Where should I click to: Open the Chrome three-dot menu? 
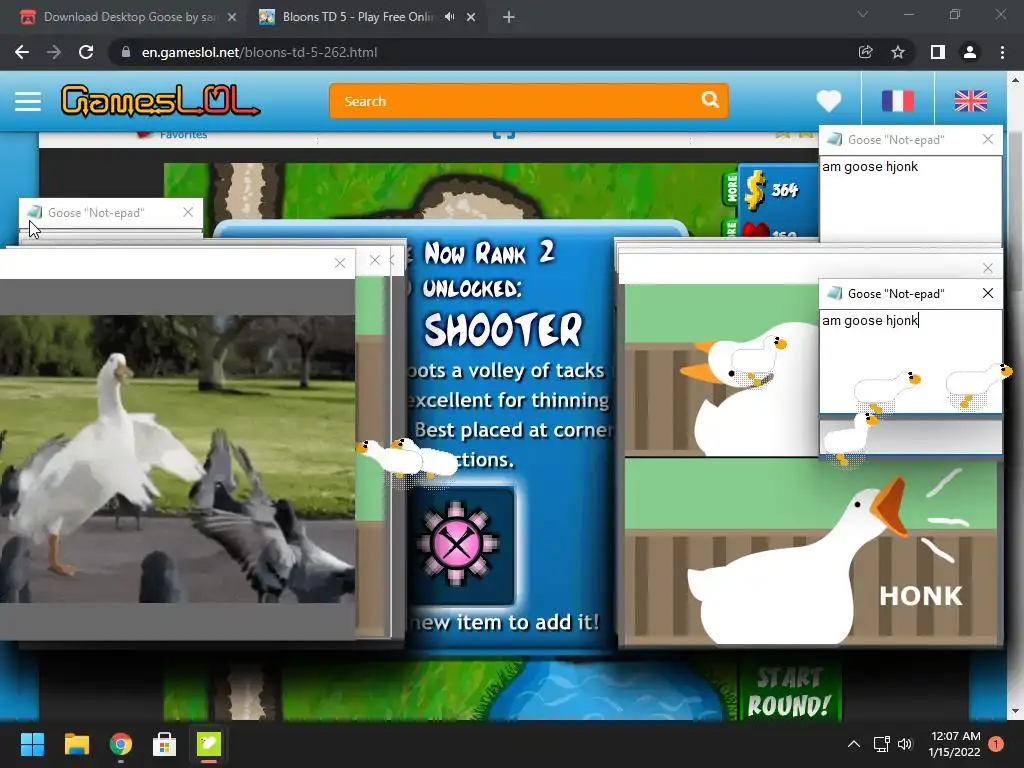[x=1002, y=52]
